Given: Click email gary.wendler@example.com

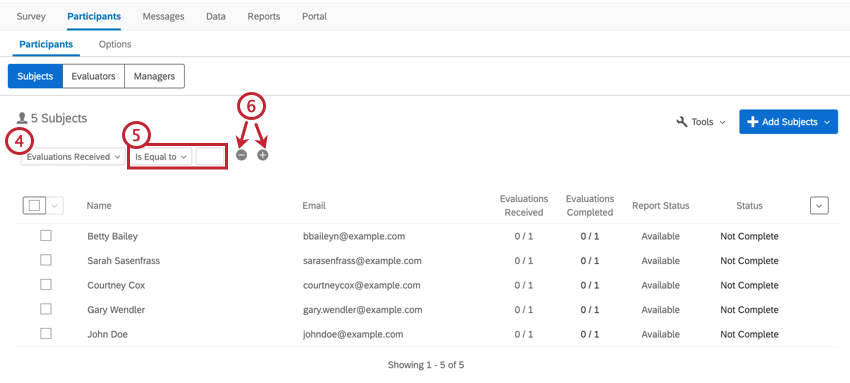Looking at the screenshot, I should 363,310.
